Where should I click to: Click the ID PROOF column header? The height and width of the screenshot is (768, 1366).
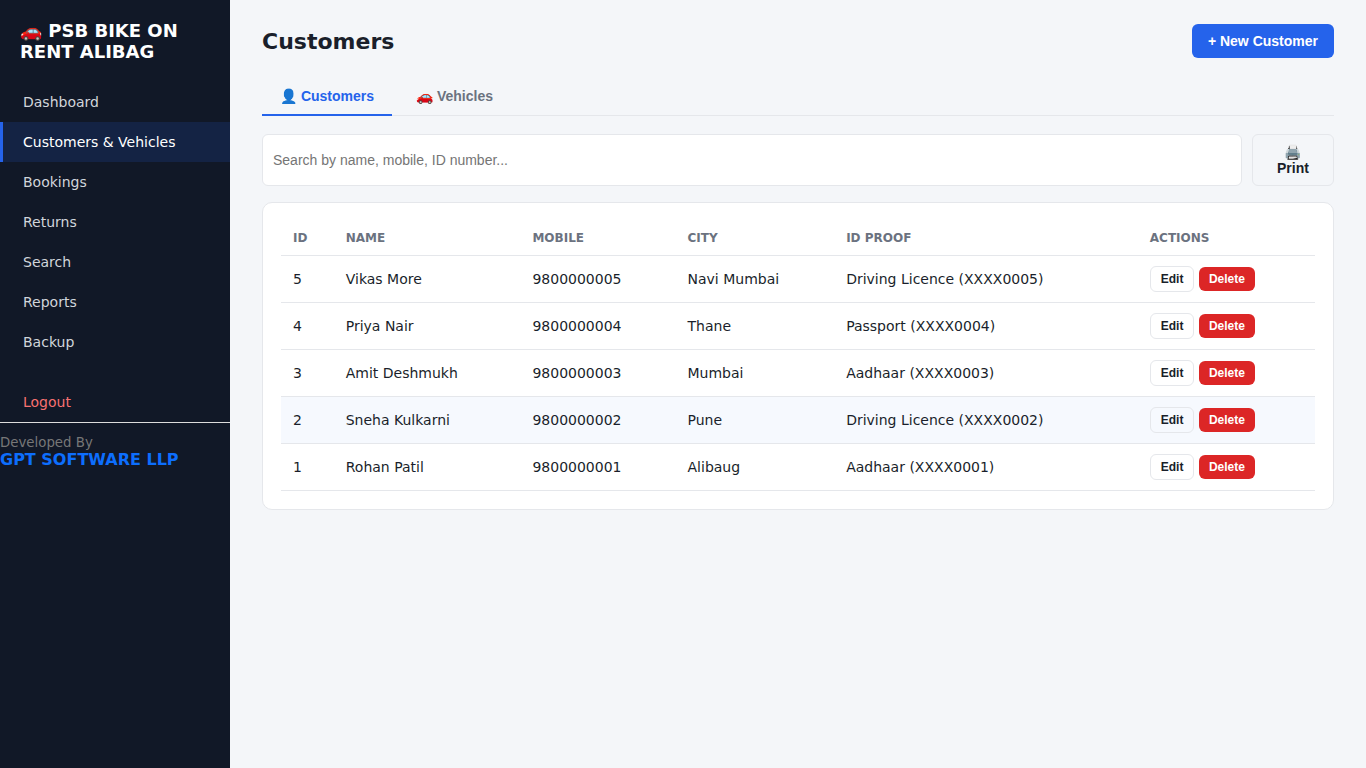[878, 238]
